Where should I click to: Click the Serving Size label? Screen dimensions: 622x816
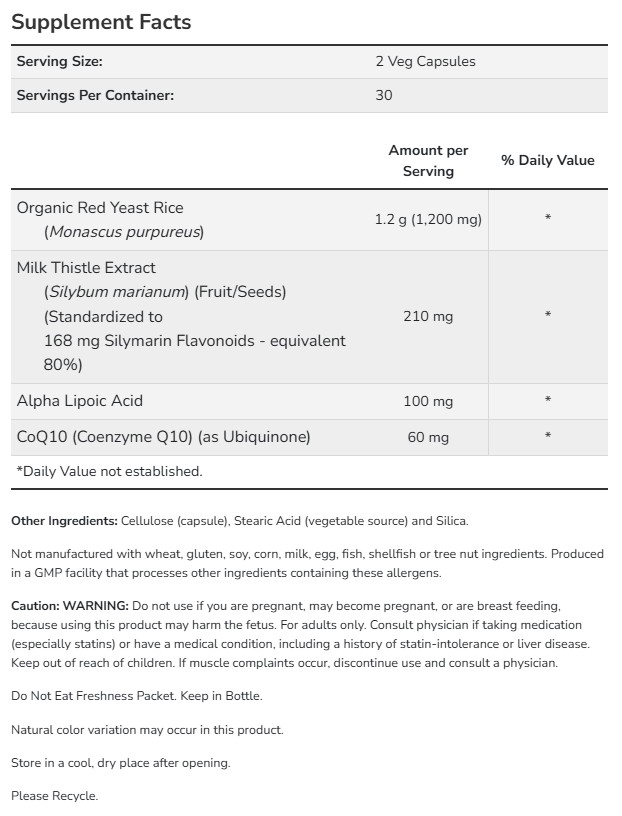(x=60, y=61)
